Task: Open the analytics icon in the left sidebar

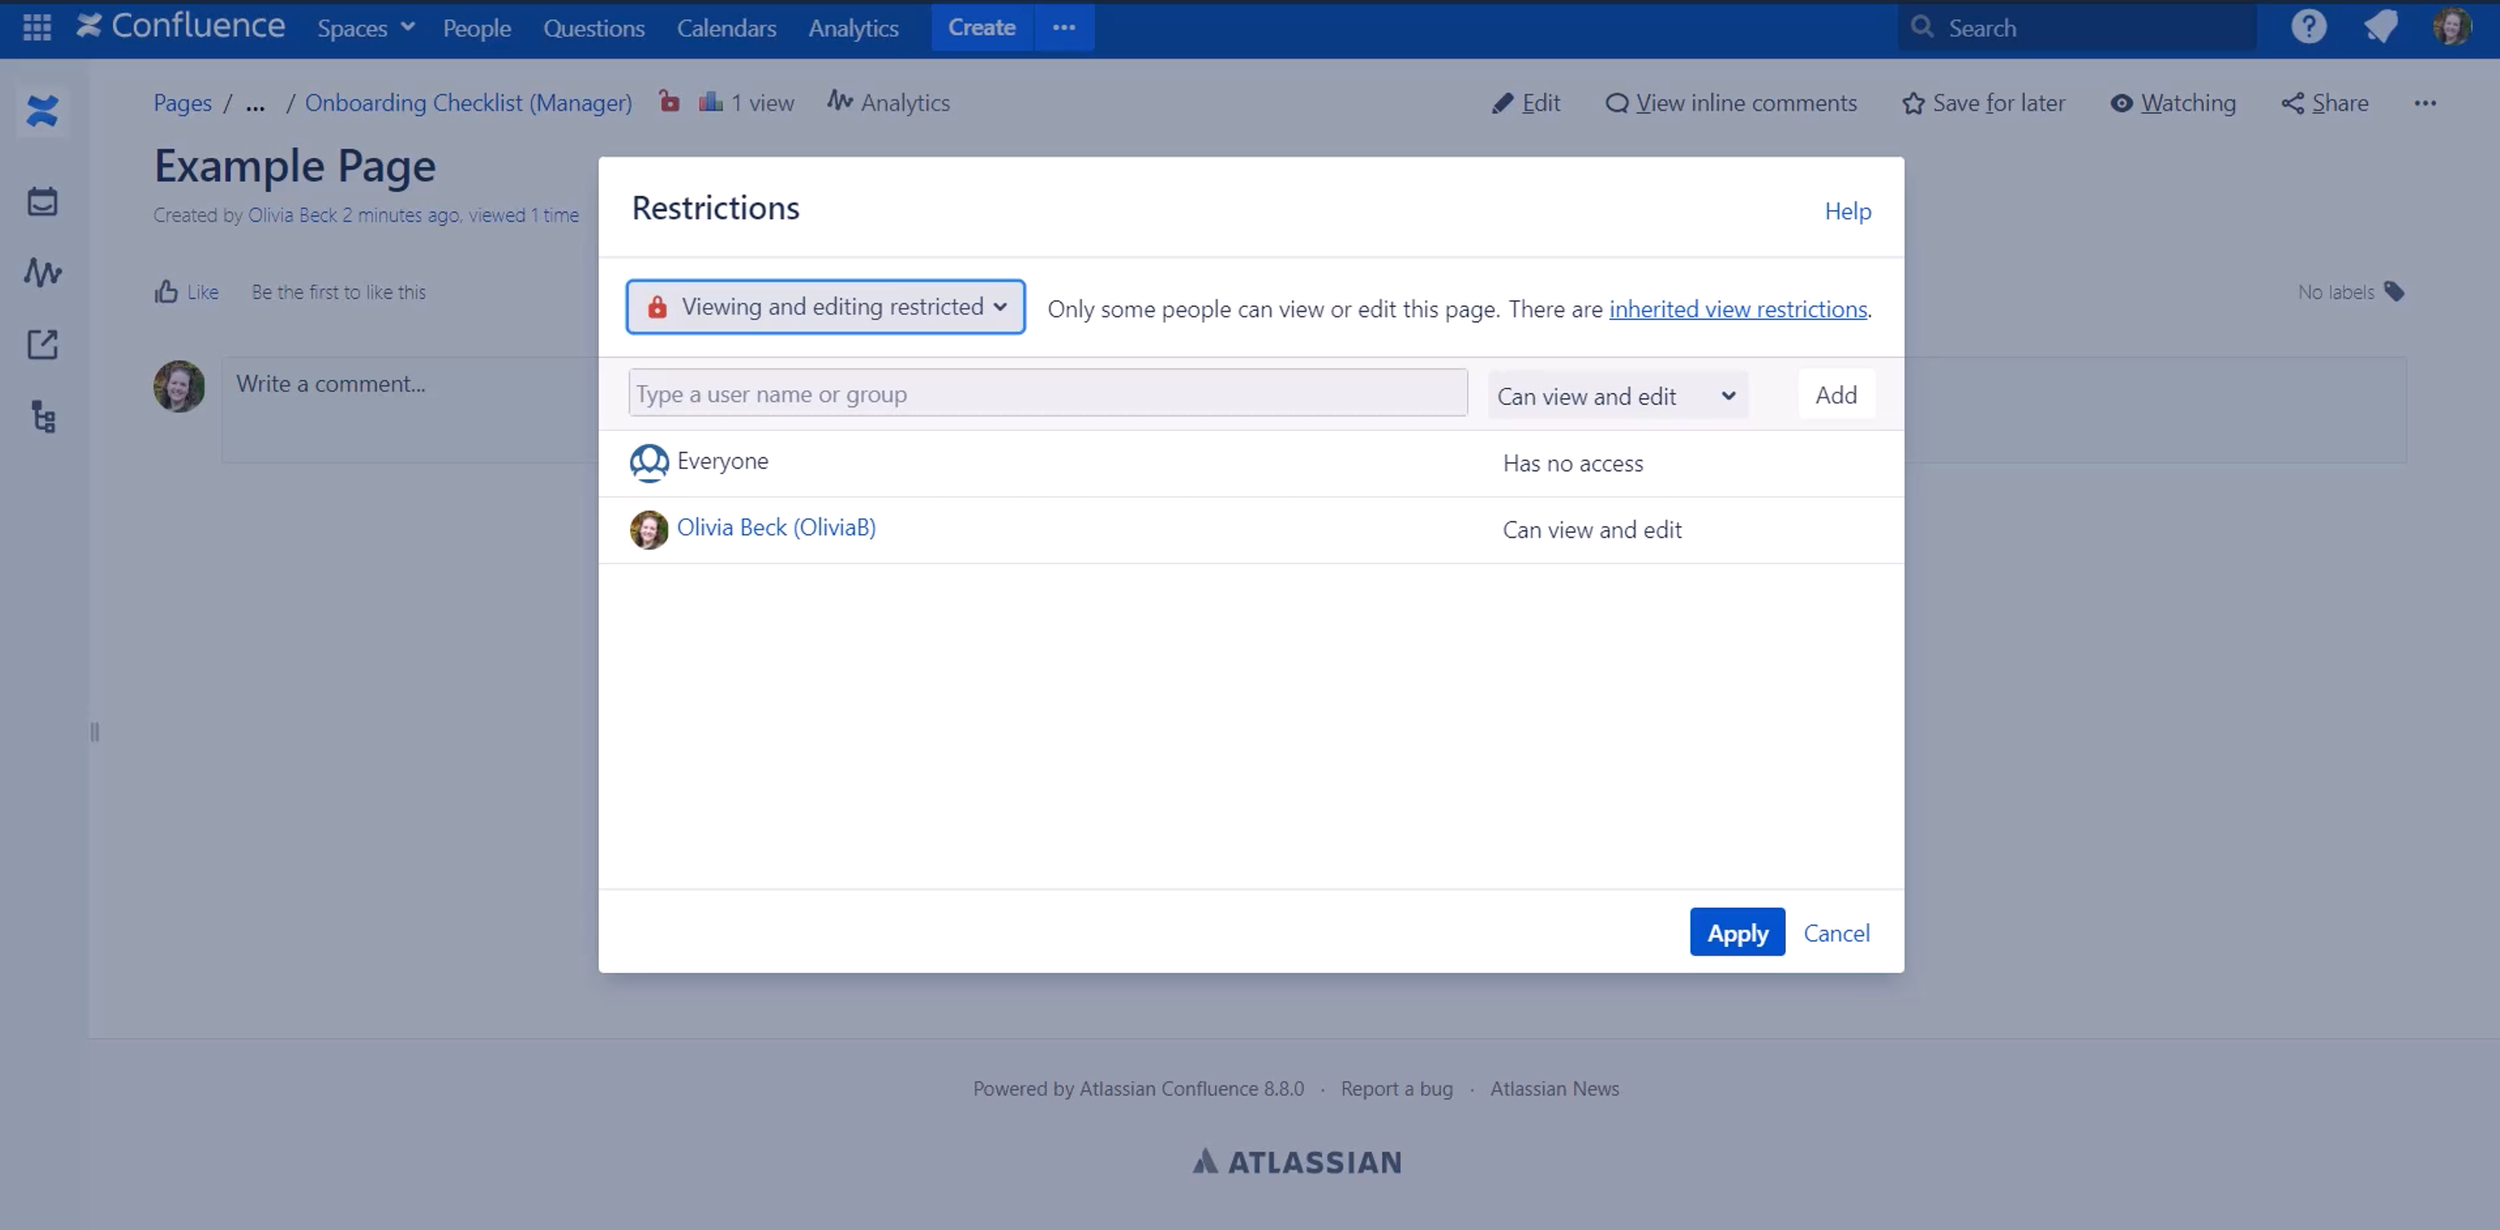Action: click(42, 272)
